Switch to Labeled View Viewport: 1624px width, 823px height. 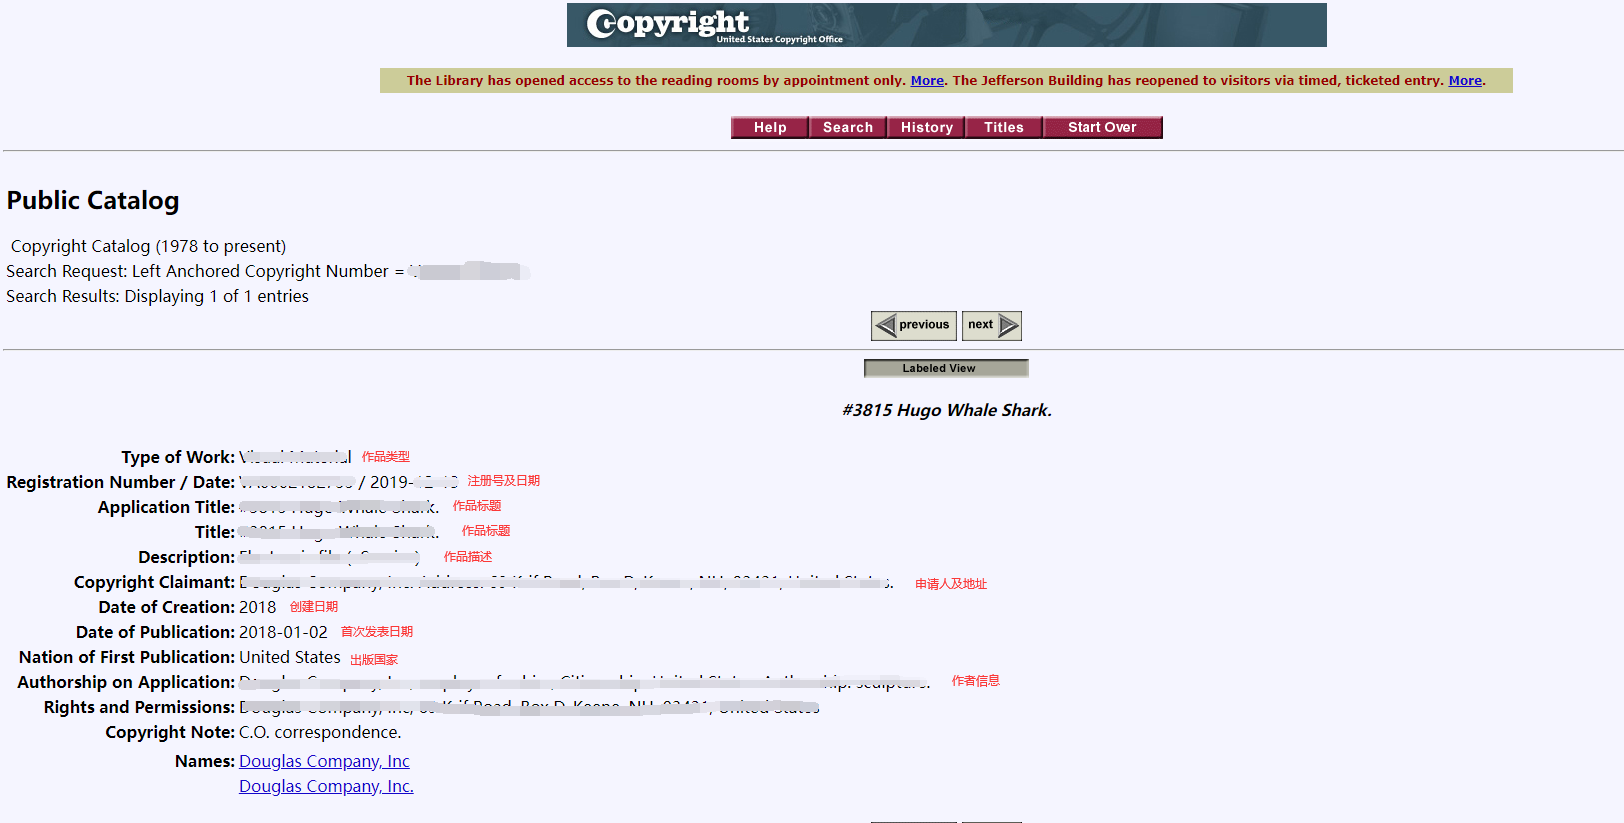[x=946, y=368]
